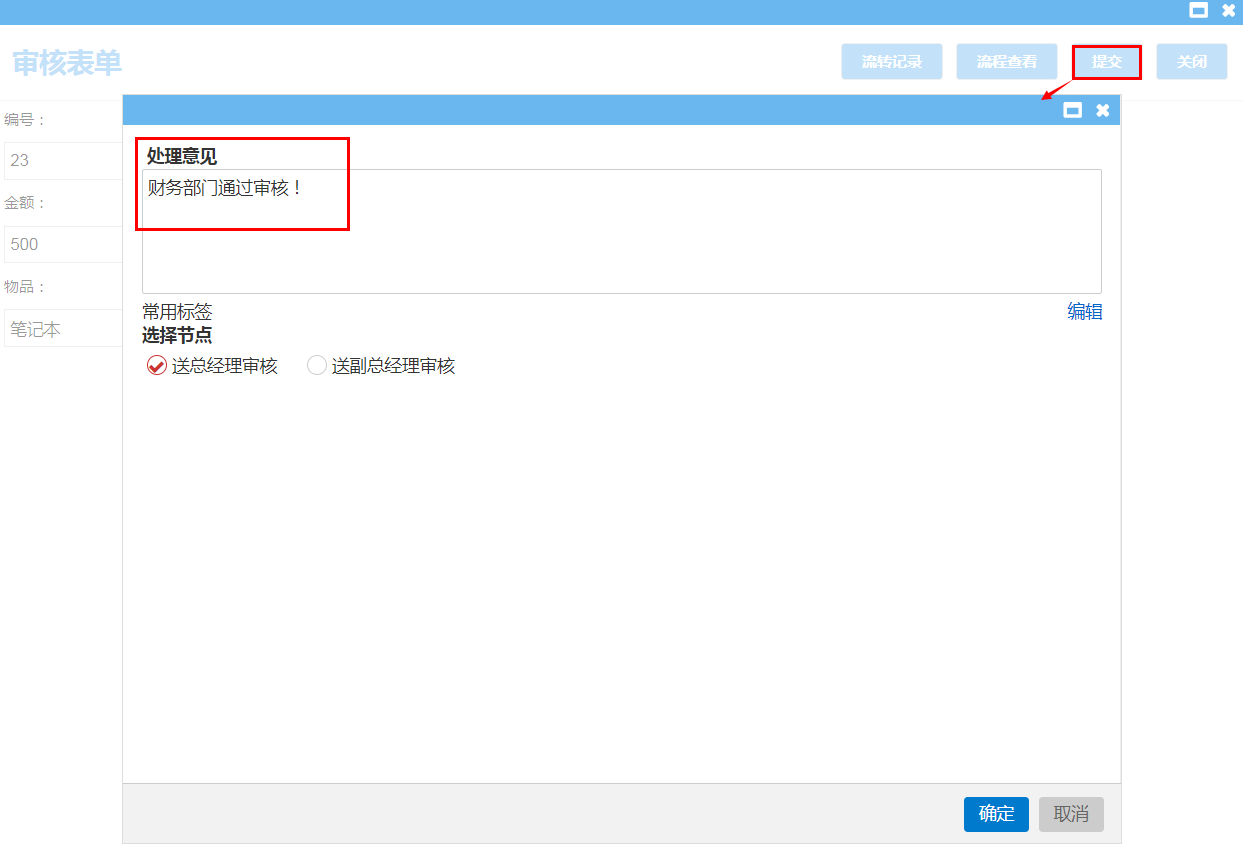
Task: Close the outer 审核表单 window with X
Action: coord(1228,11)
